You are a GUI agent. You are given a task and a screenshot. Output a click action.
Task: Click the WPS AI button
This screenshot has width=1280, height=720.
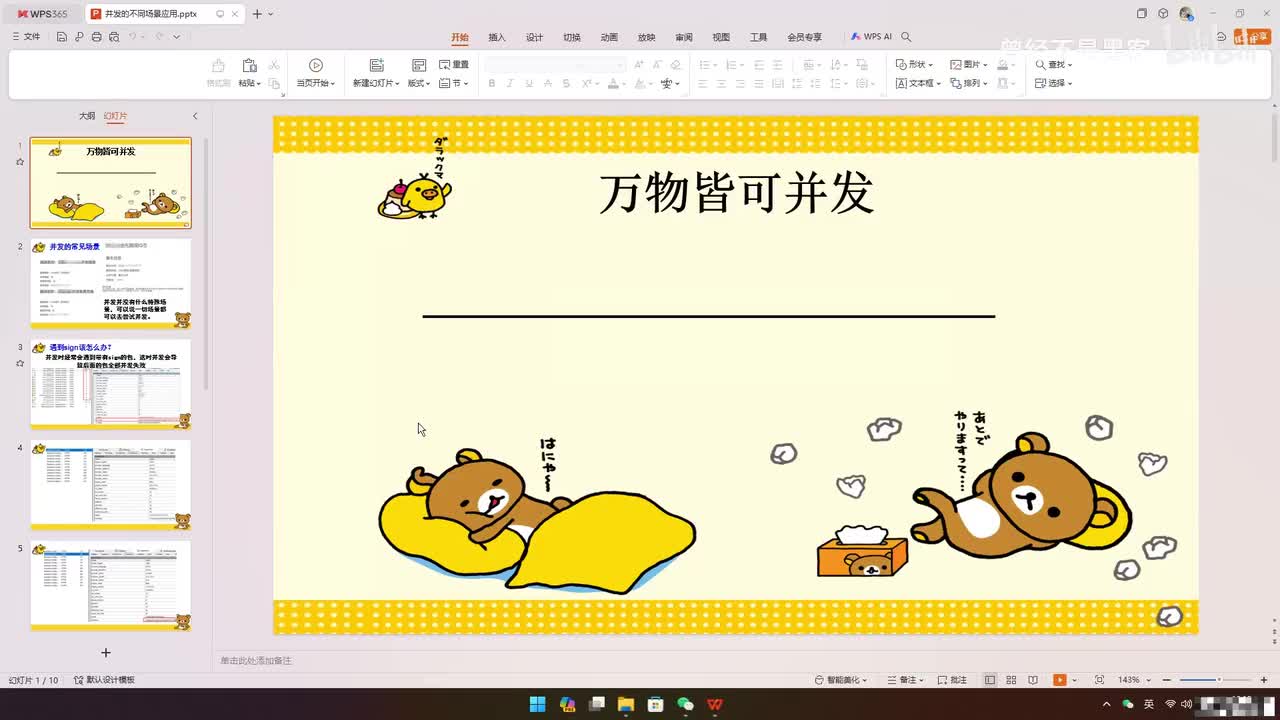click(x=871, y=37)
